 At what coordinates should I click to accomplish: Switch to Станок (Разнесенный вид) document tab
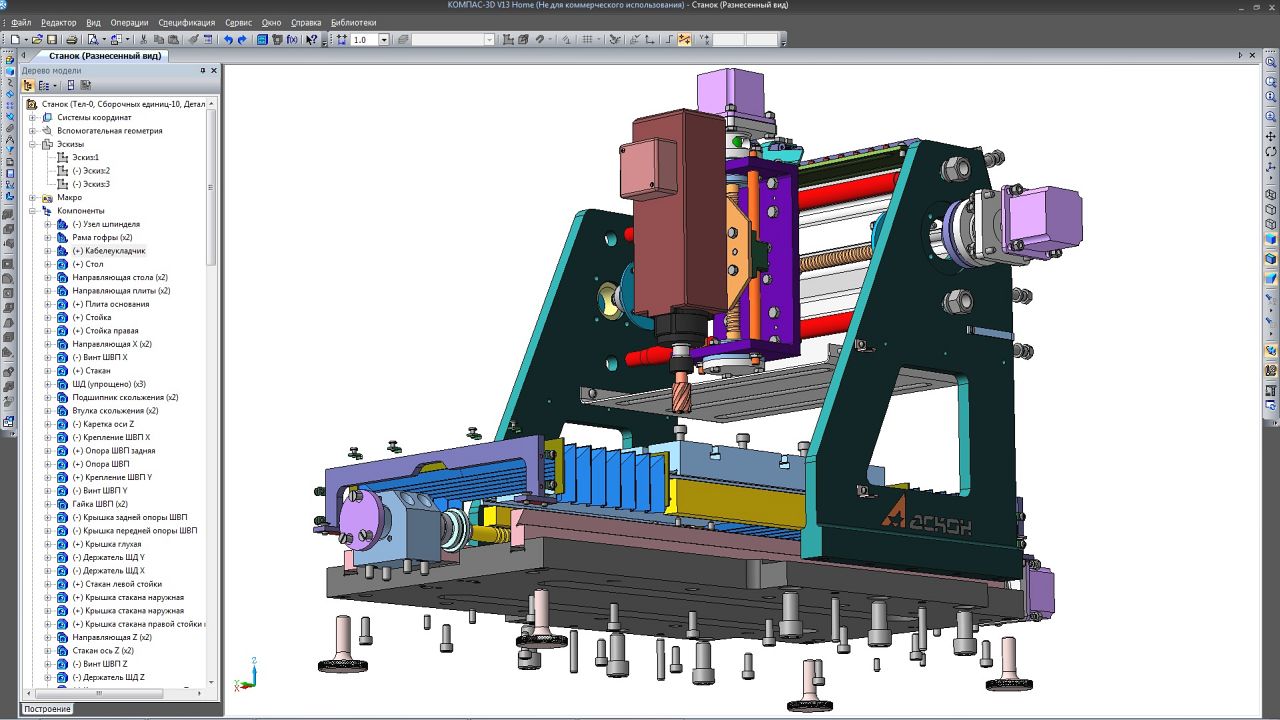pyautogui.click(x=104, y=56)
